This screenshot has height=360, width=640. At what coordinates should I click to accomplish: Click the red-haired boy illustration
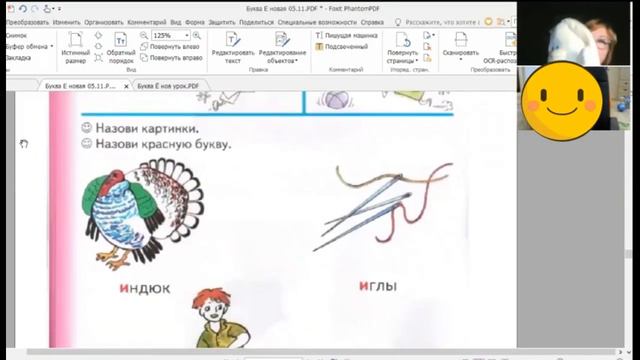[x=220, y=318]
